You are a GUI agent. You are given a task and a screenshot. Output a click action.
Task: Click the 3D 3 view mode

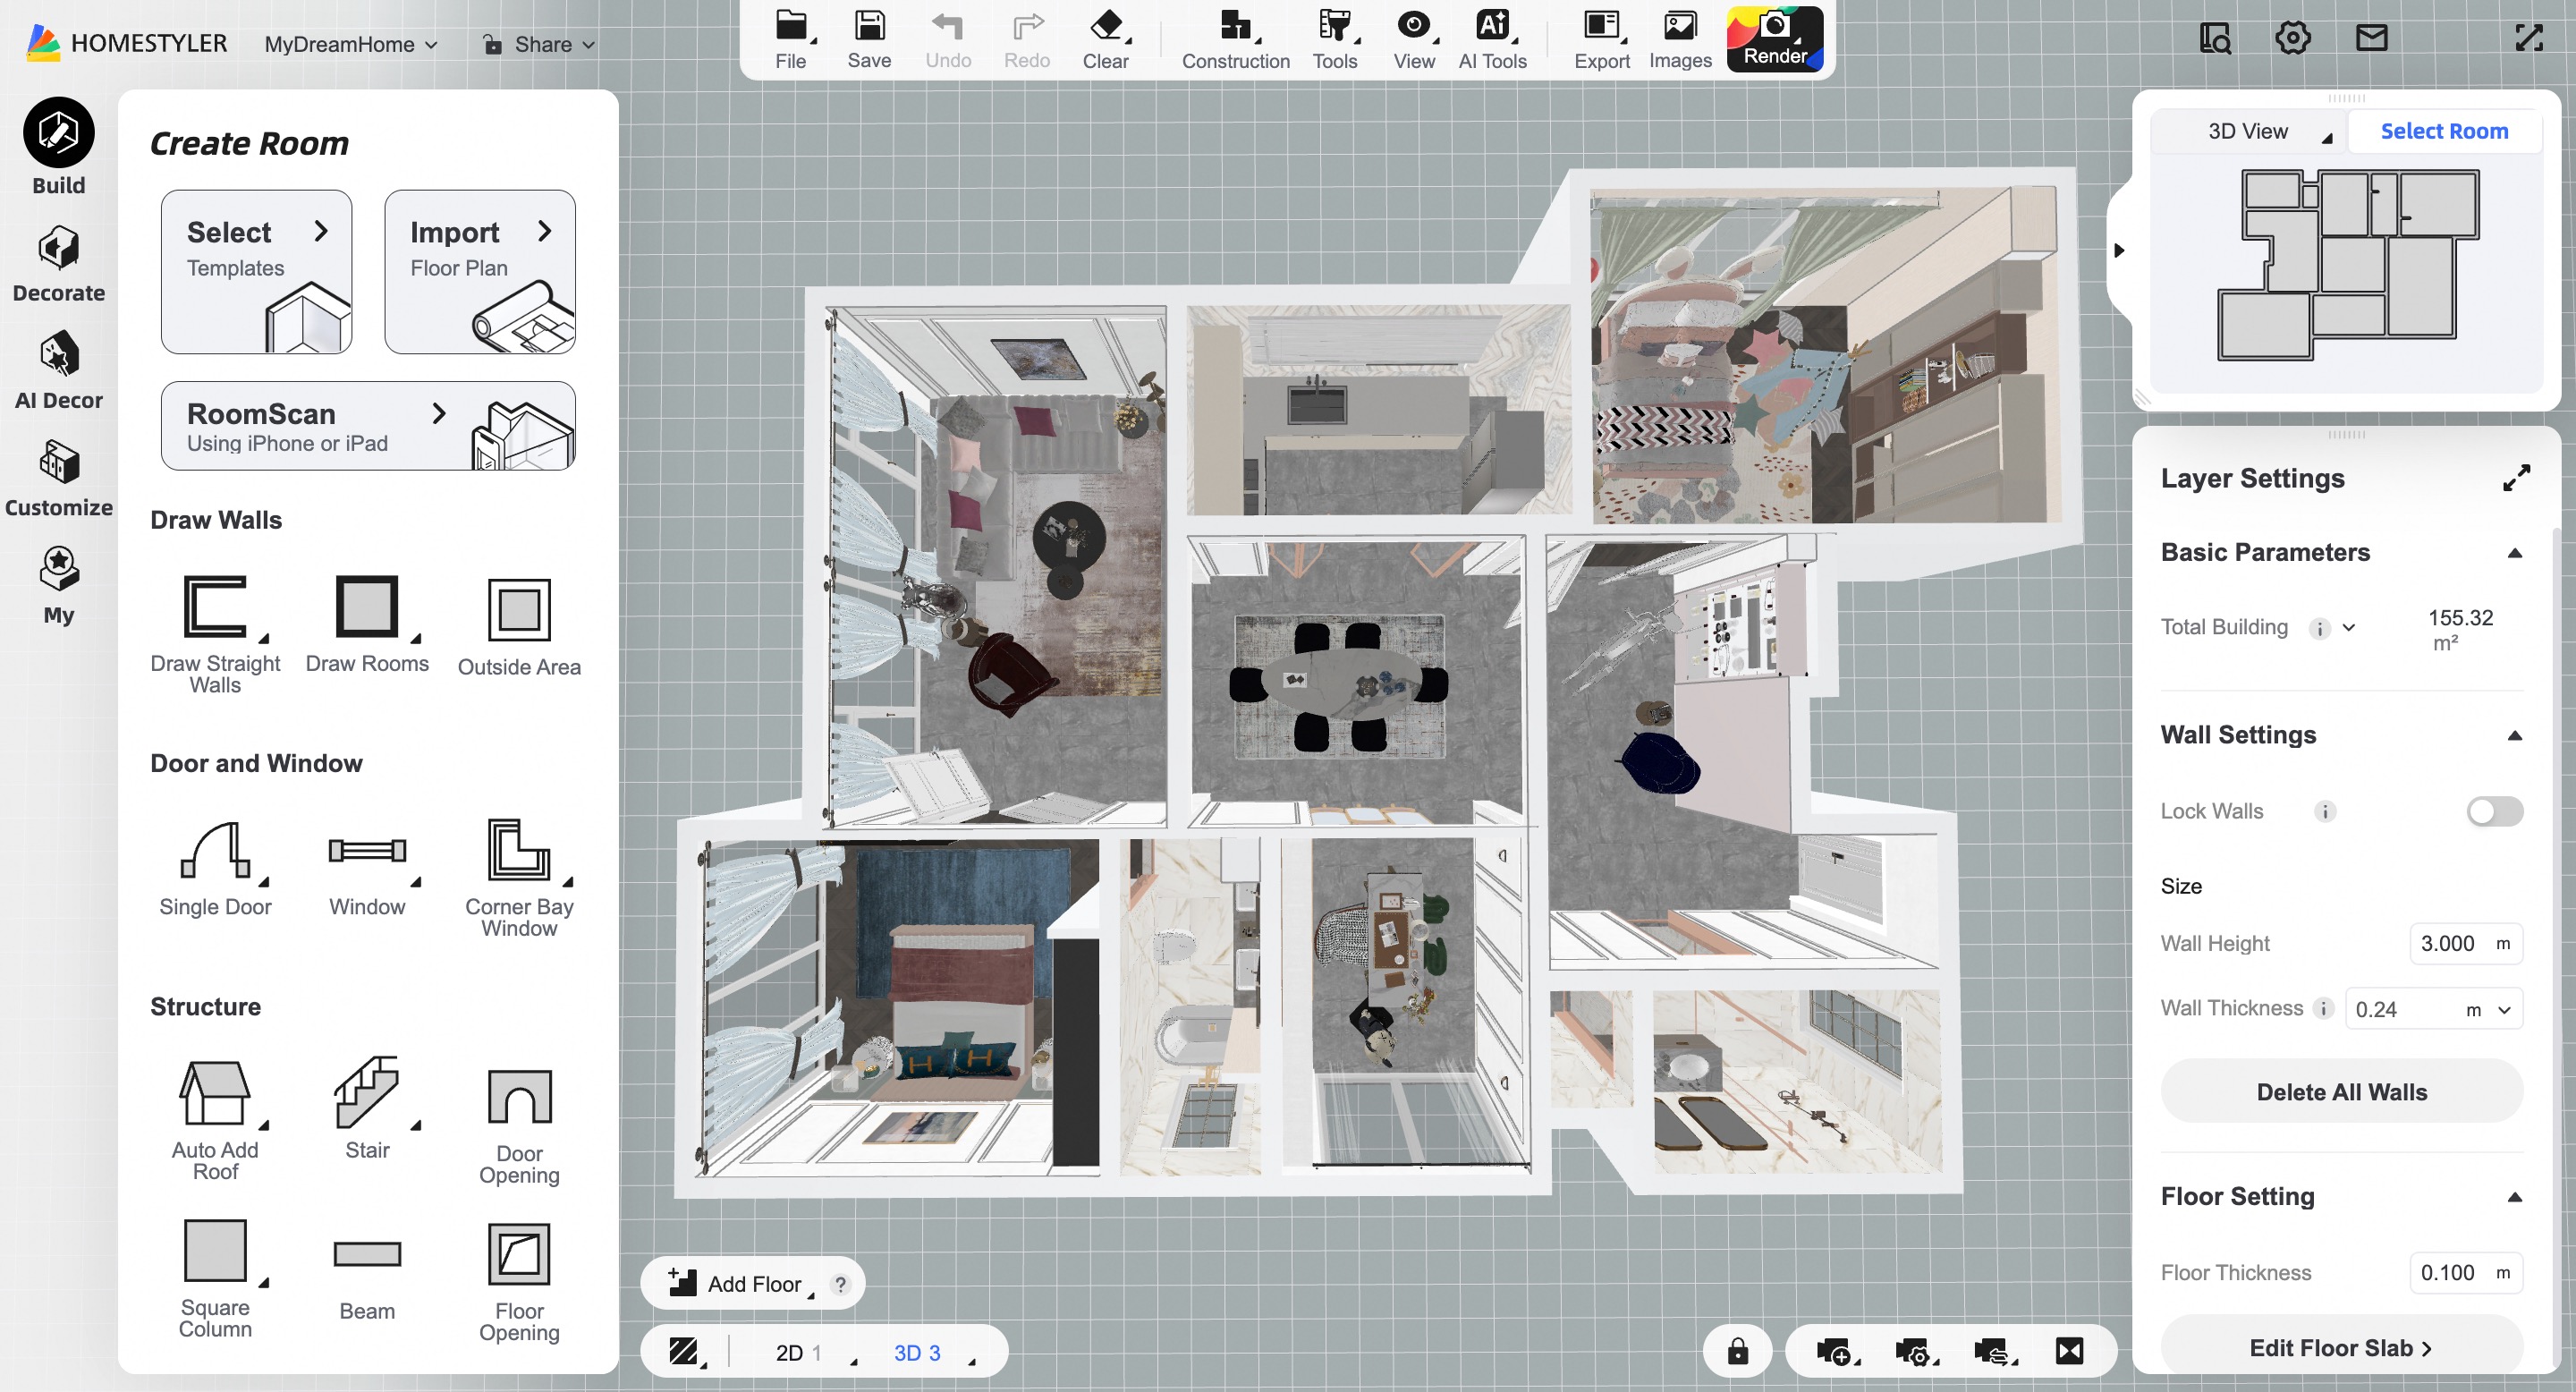point(917,1352)
